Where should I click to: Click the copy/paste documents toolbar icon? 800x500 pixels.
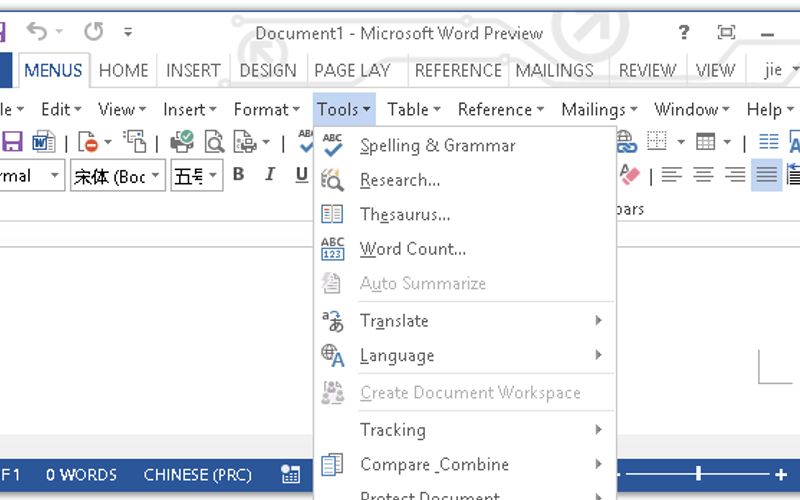pos(136,141)
